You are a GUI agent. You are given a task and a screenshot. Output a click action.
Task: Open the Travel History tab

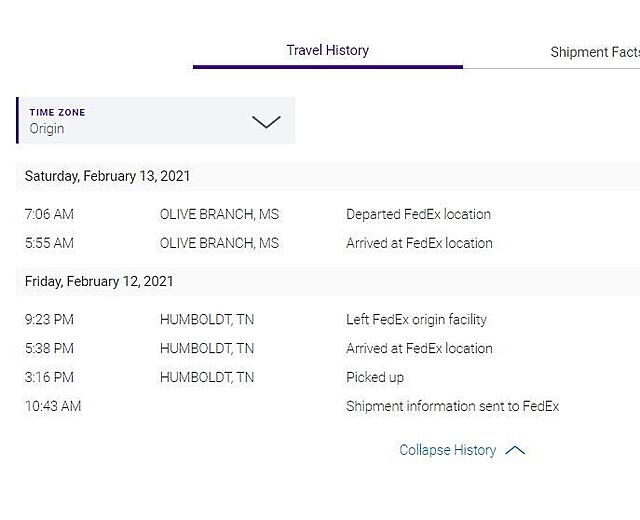327,50
